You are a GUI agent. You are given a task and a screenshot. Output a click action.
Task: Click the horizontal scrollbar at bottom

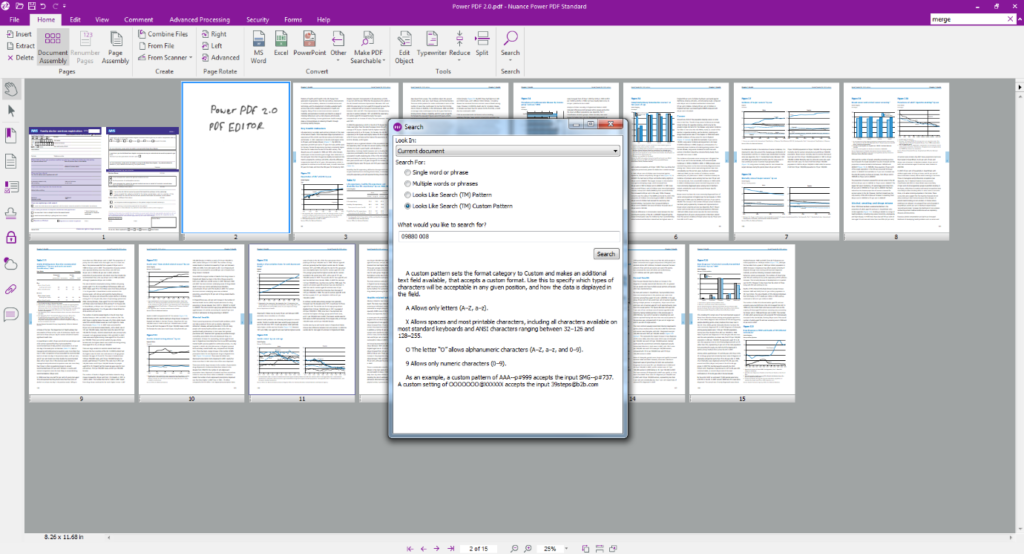(x=559, y=538)
